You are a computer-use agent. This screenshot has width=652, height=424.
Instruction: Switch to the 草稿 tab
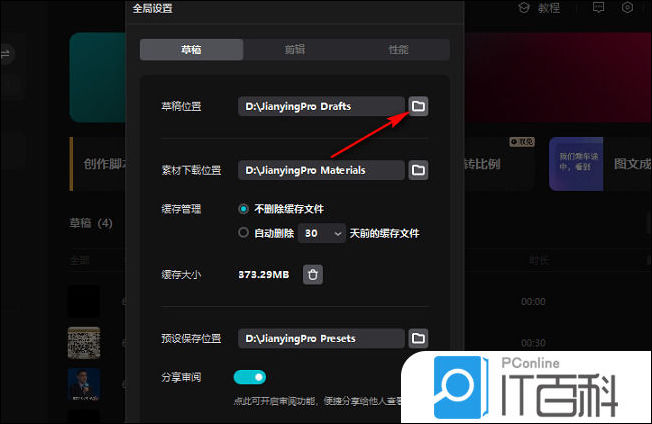pyautogui.click(x=191, y=50)
